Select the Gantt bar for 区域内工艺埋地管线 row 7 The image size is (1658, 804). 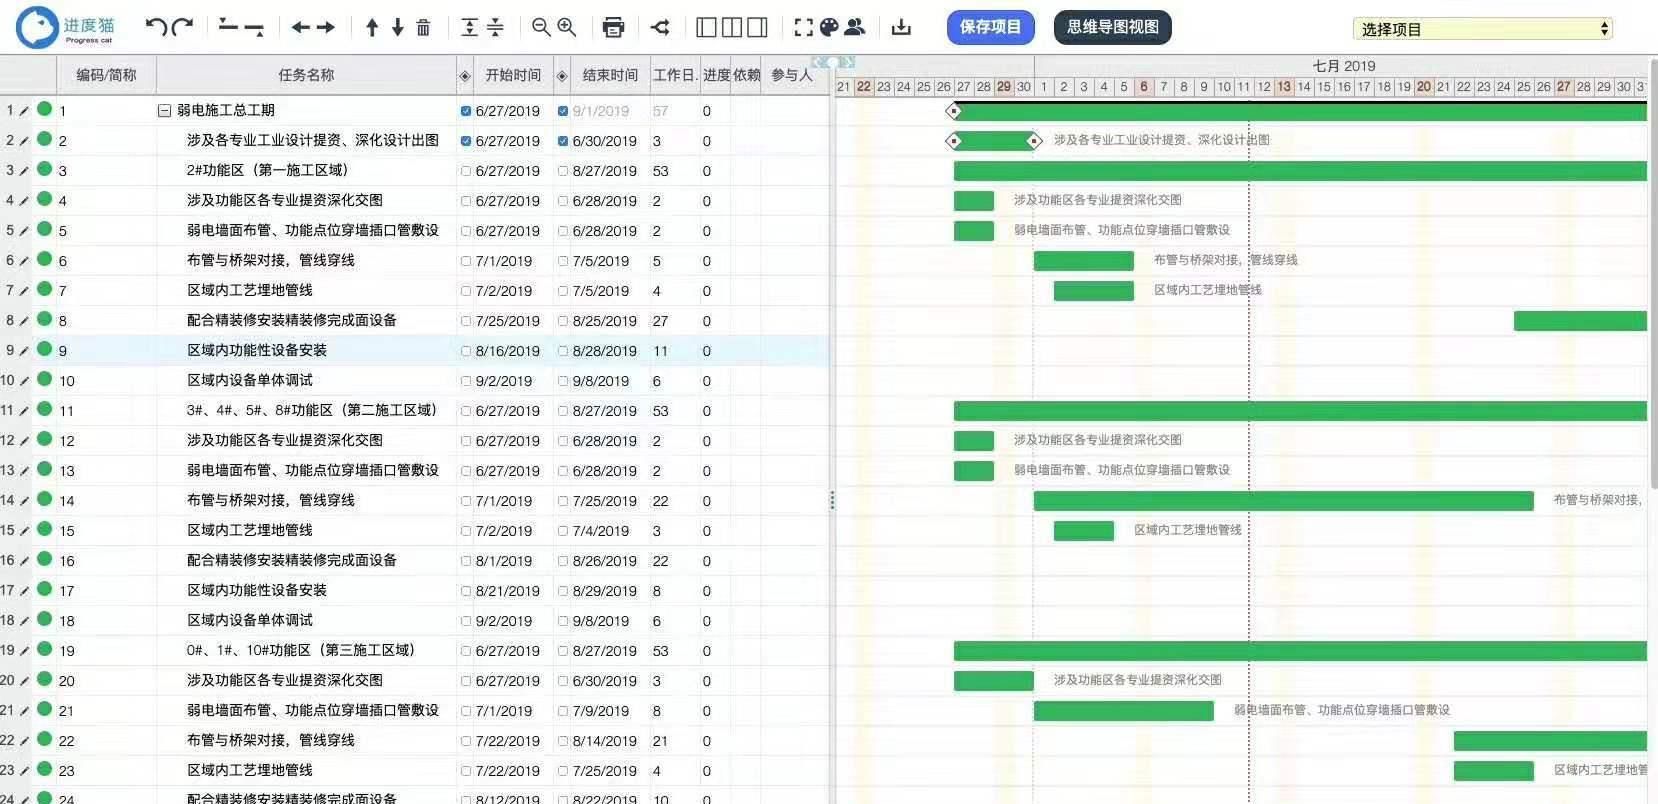tap(1093, 291)
